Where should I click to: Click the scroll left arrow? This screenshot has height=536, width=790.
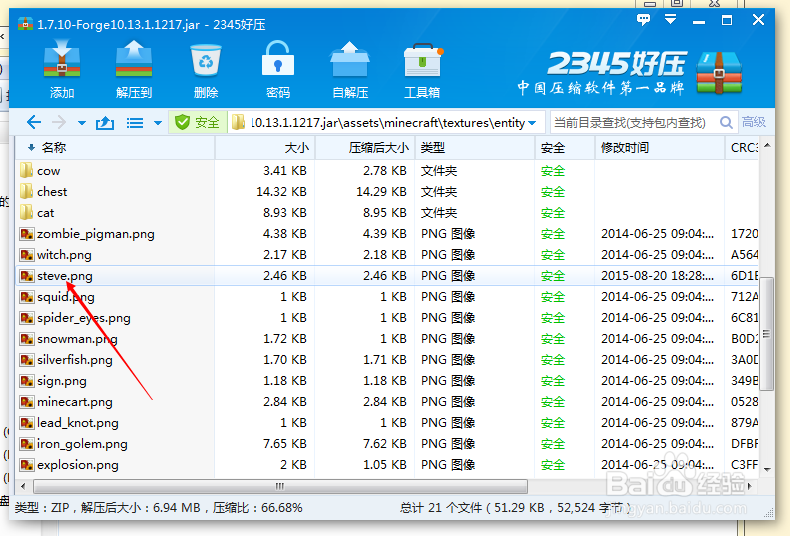23,486
